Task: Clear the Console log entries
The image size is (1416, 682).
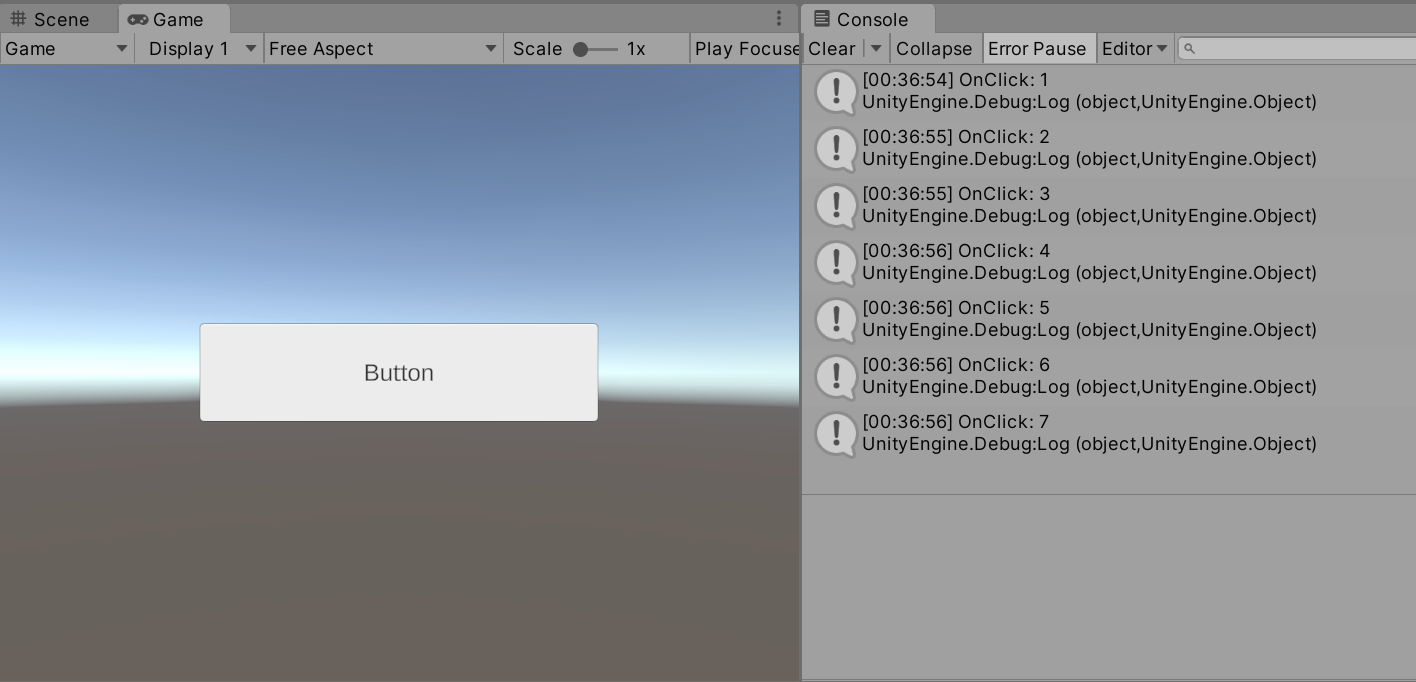Action: coord(831,49)
